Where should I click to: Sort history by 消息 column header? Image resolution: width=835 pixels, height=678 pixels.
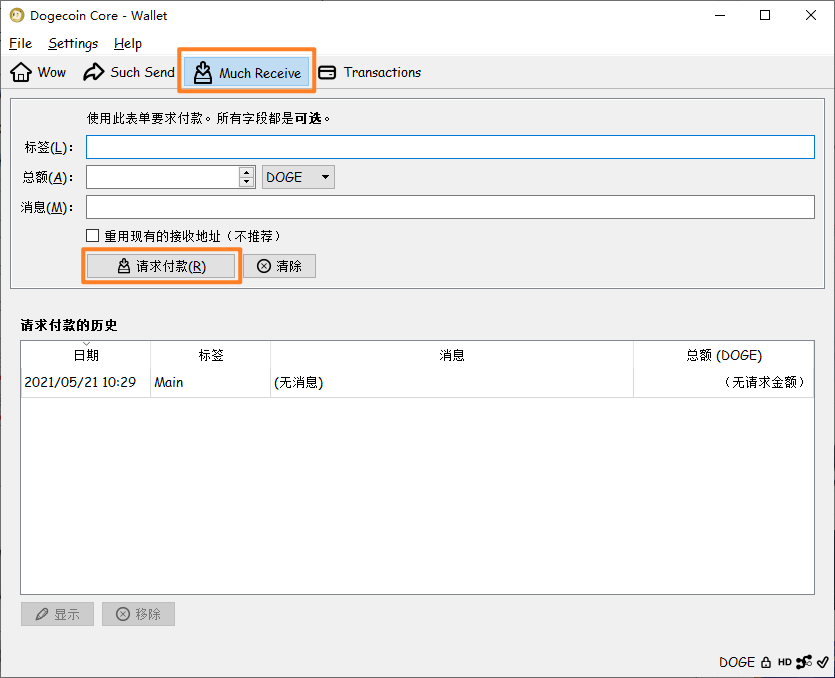pyautogui.click(x=452, y=355)
